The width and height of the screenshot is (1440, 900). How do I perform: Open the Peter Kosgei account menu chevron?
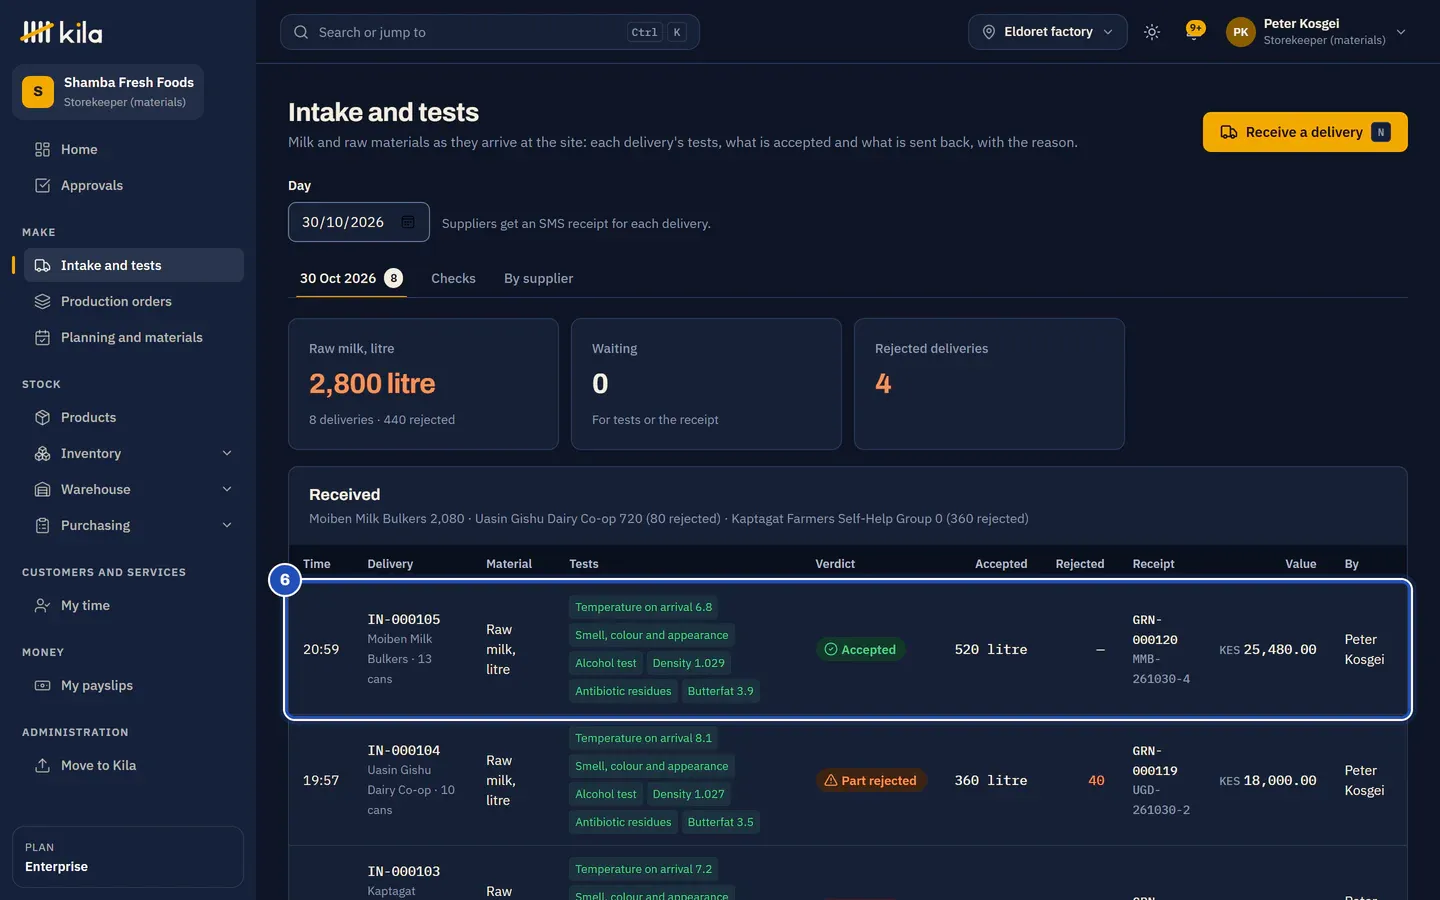(x=1401, y=32)
